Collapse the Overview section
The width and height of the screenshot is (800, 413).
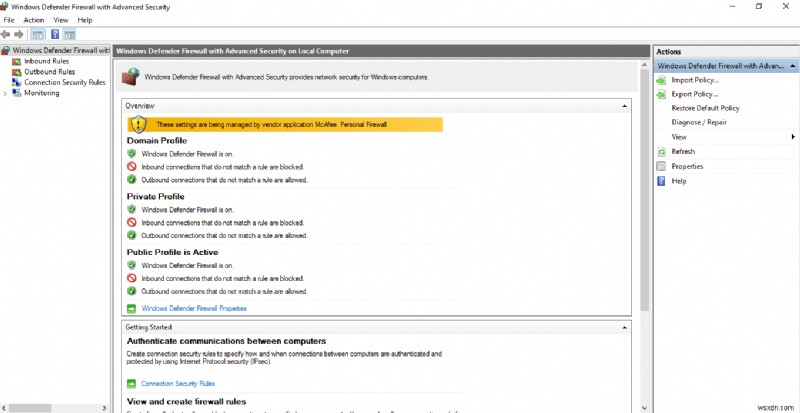(624, 105)
